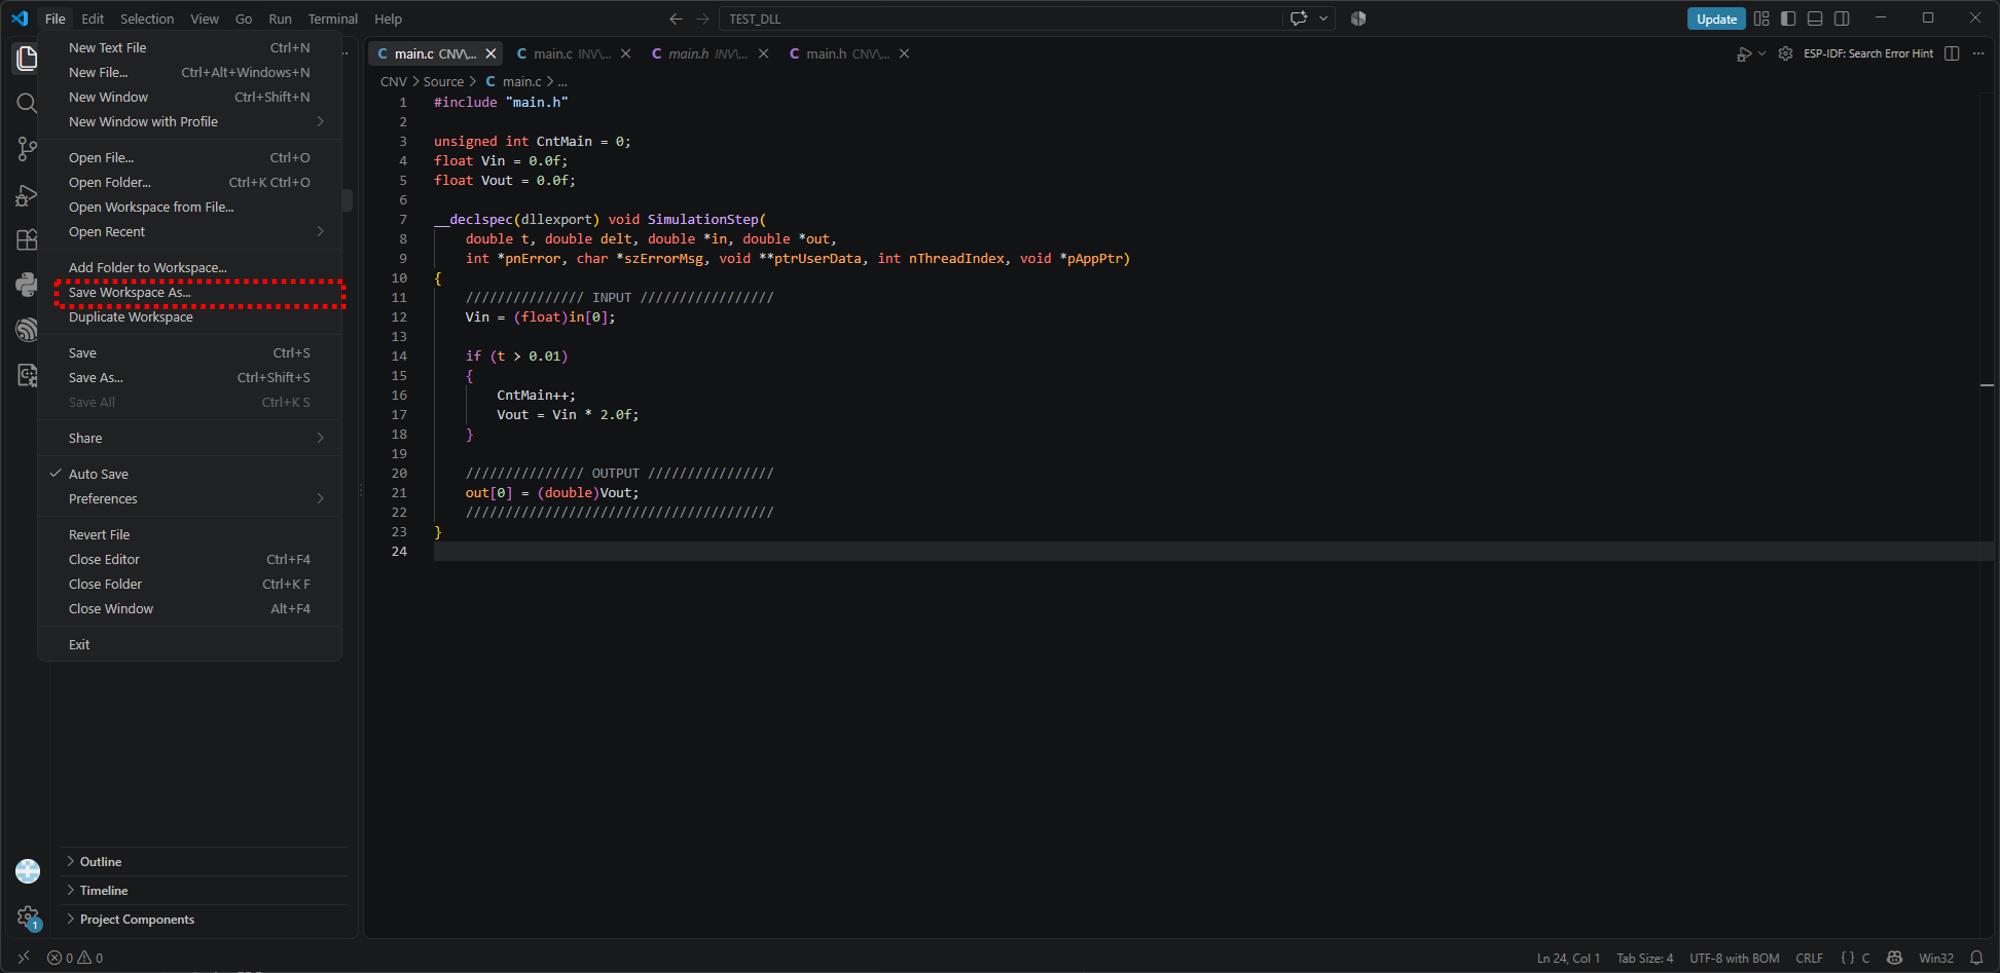Expand the Open Recent submenu
The width and height of the screenshot is (2000, 973).
[190, 232]
